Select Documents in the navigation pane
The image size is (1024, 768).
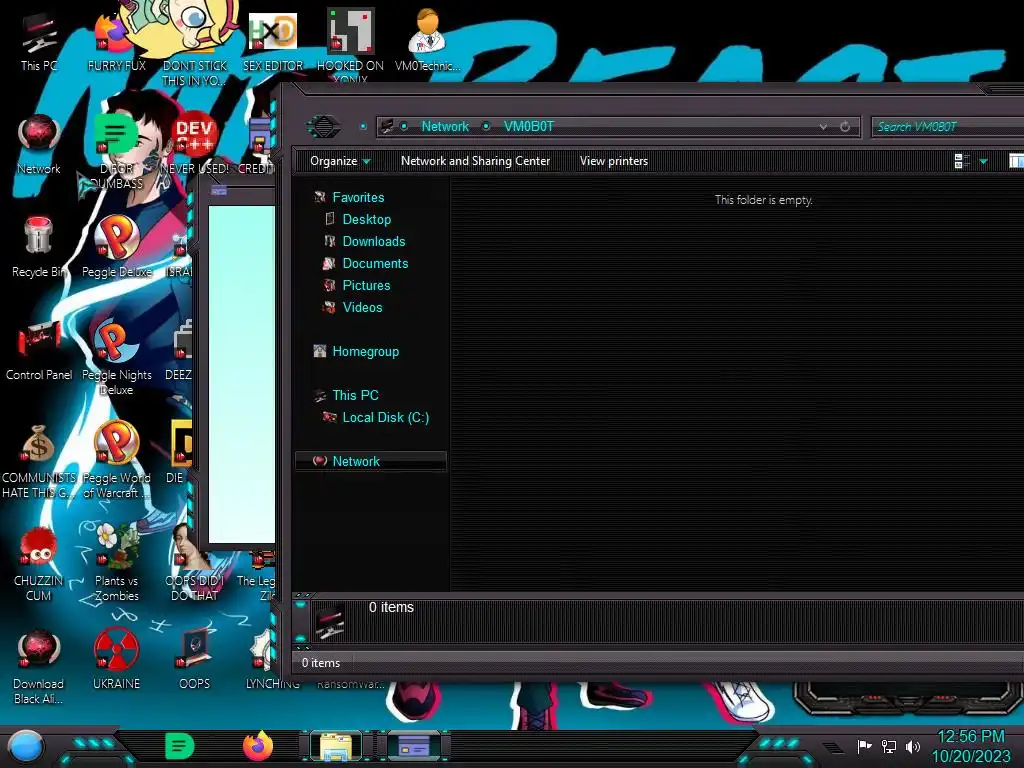(x=375, y=263)
